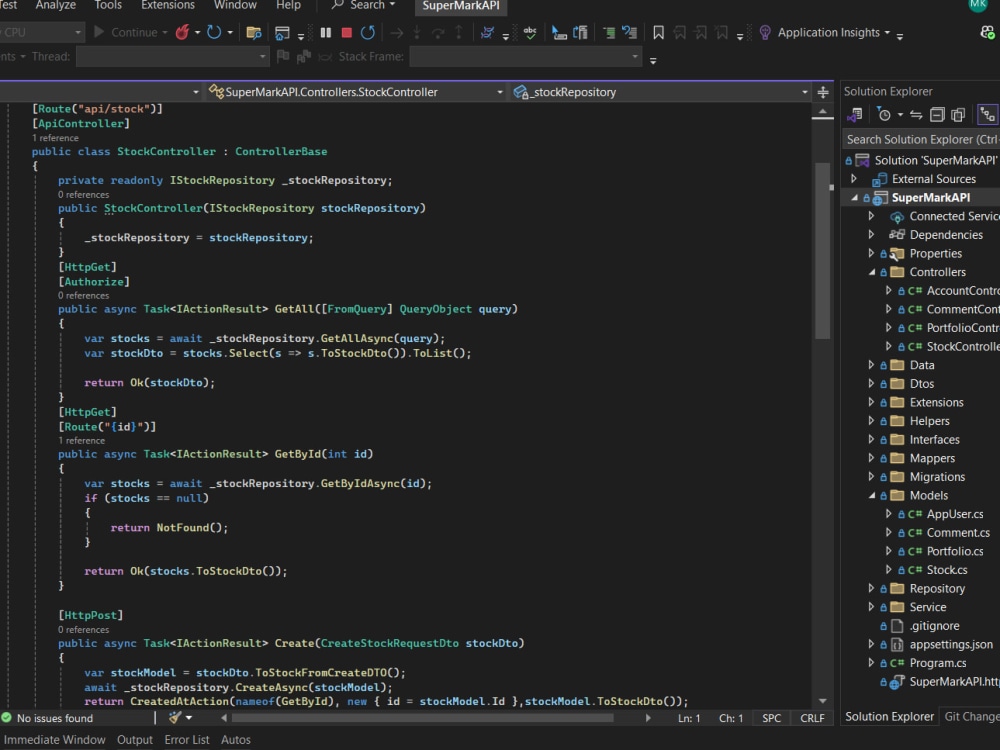Open the Stack Frame combo box
This screenshot has width=1000, height=750.
click(525, 57)
